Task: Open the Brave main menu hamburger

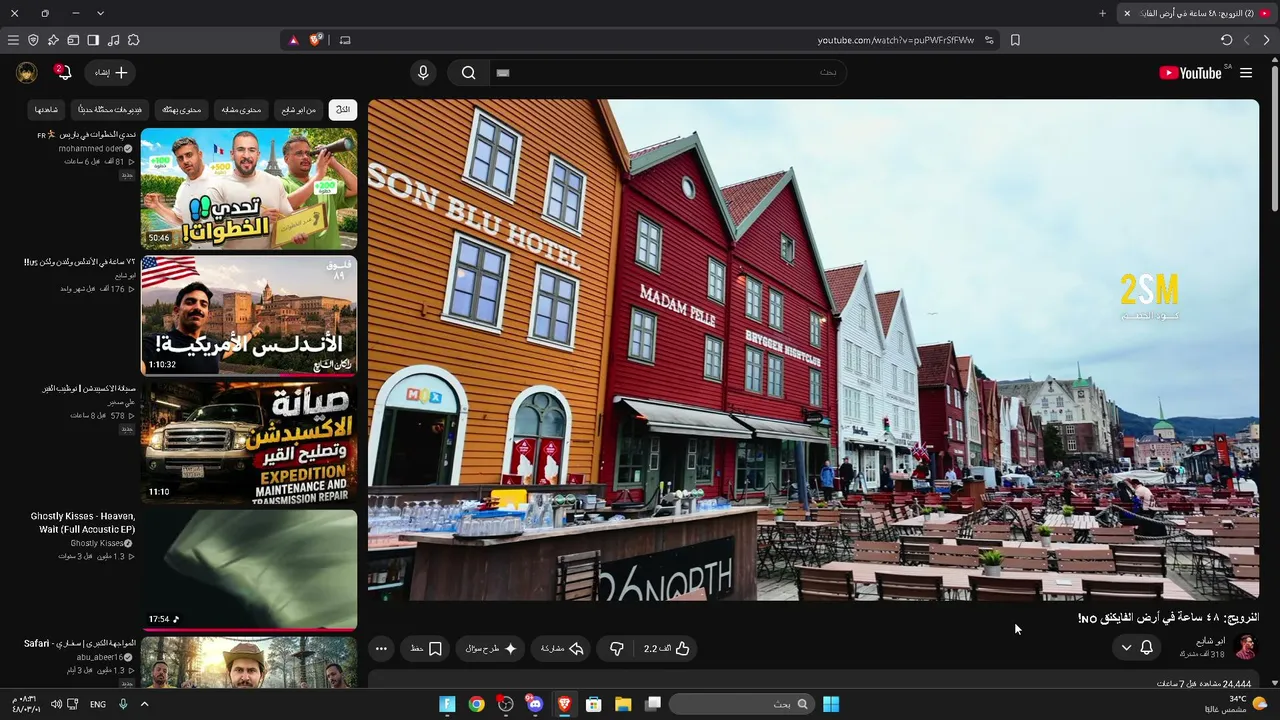Action: pos(13,40)
